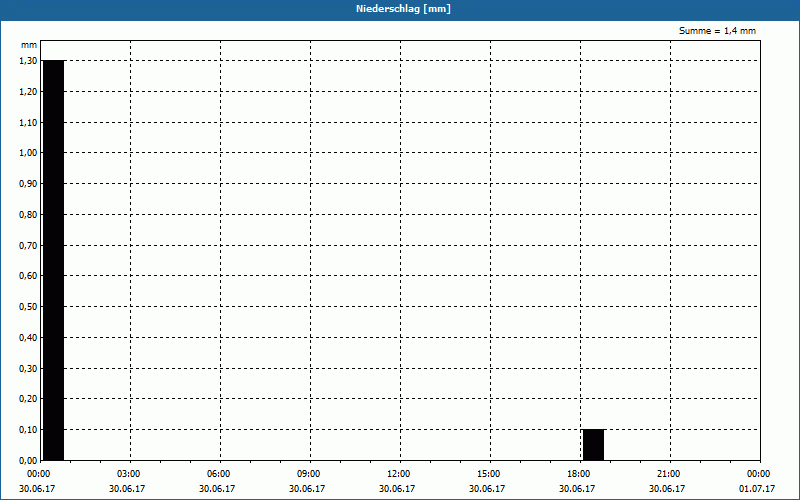The height and width of the screenshot is (500, 800).
Task: Click the 21:00 time label
Action: [x=668, y=474]
